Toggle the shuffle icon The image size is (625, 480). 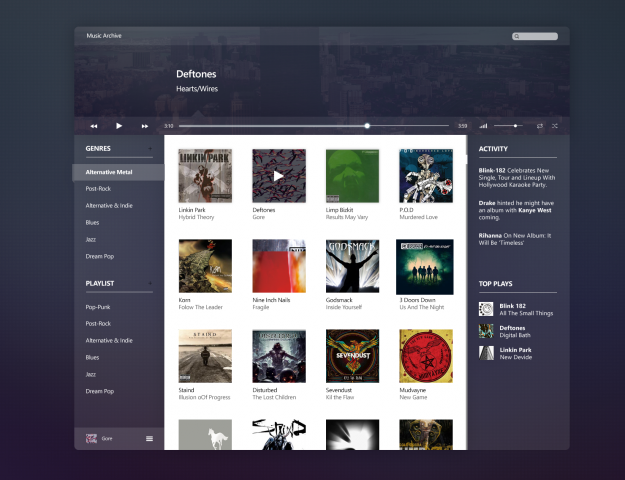tap(554, 126)
